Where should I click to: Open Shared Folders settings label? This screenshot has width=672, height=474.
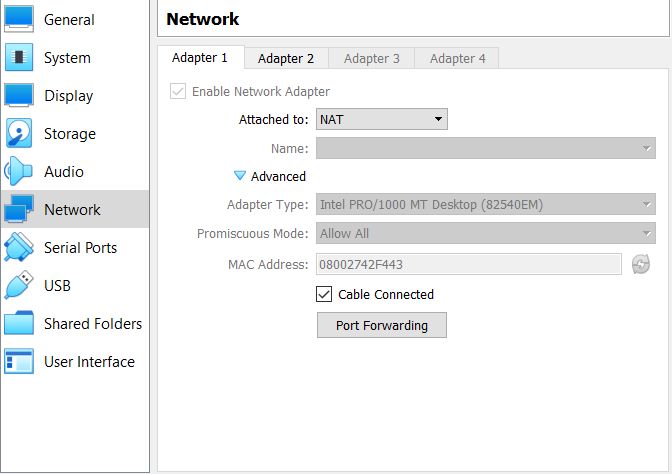[93, 324]
